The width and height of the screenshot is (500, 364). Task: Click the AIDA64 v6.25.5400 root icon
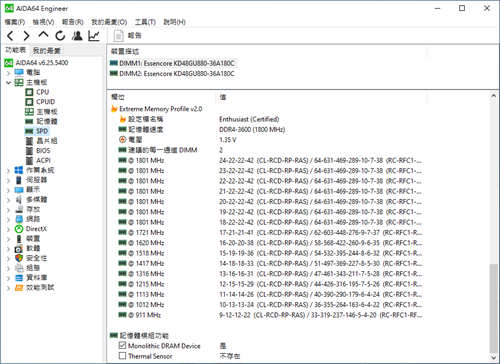point(9,63)
